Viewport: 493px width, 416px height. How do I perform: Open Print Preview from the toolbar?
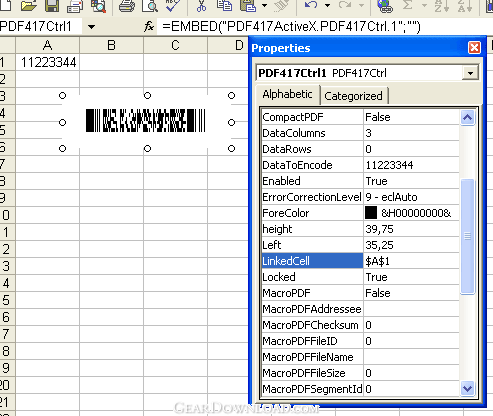(150, 5)
